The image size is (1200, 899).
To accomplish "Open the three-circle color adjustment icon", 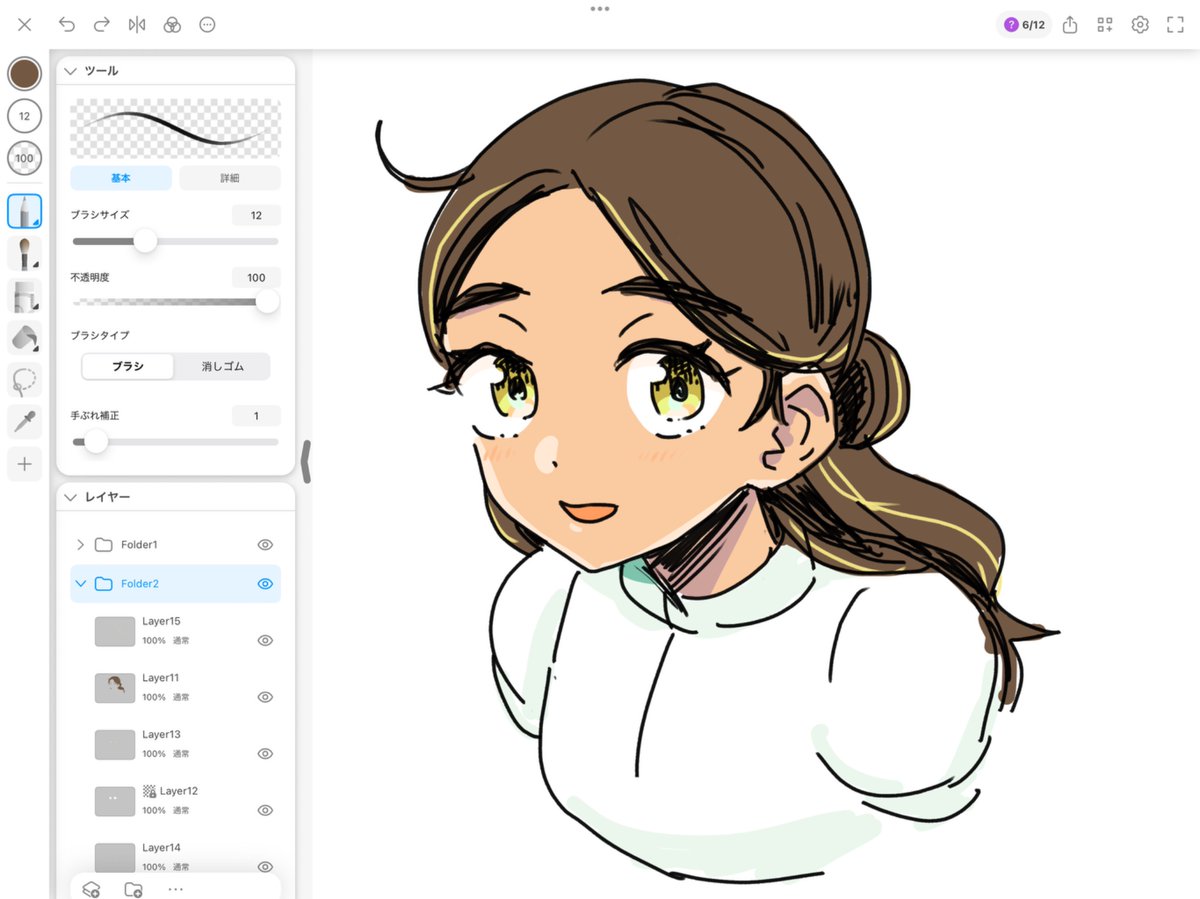I will click(x=172, y=25).
